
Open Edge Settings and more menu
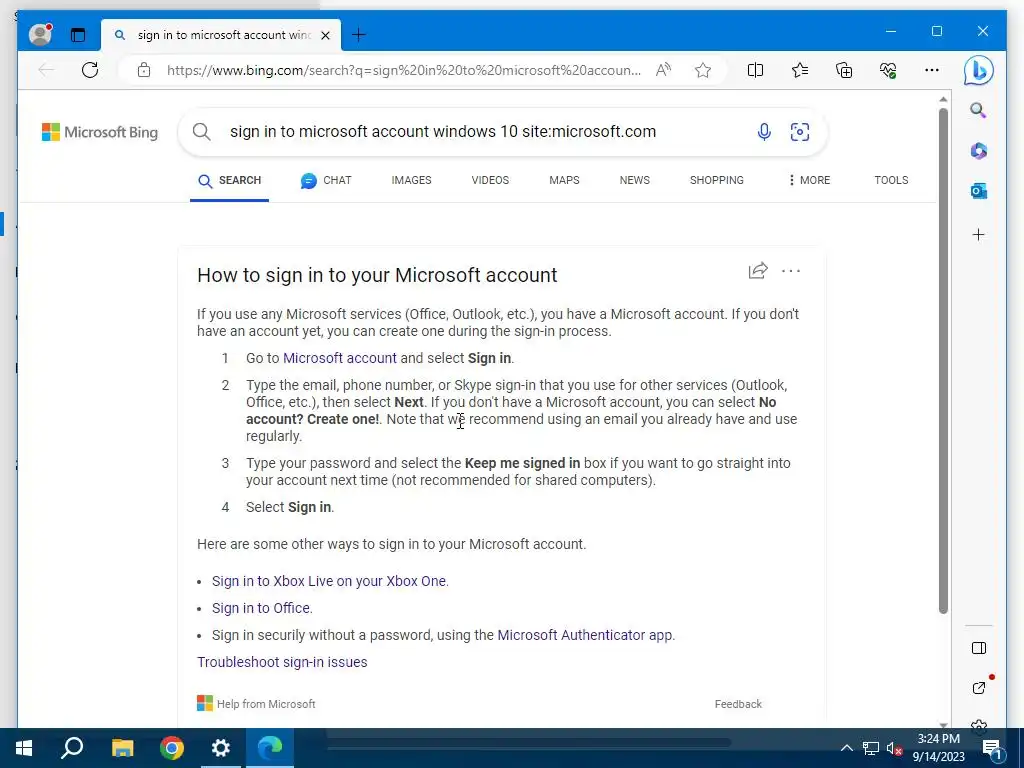[x=932, y=70]
